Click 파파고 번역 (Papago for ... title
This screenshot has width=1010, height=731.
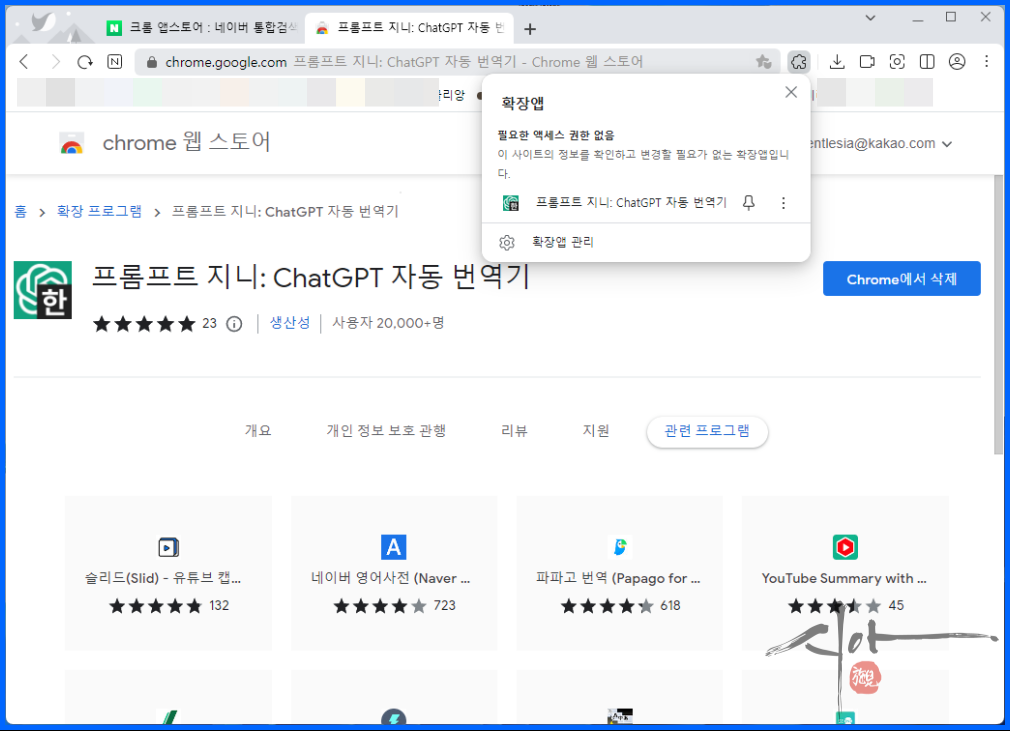pos(618,578)
